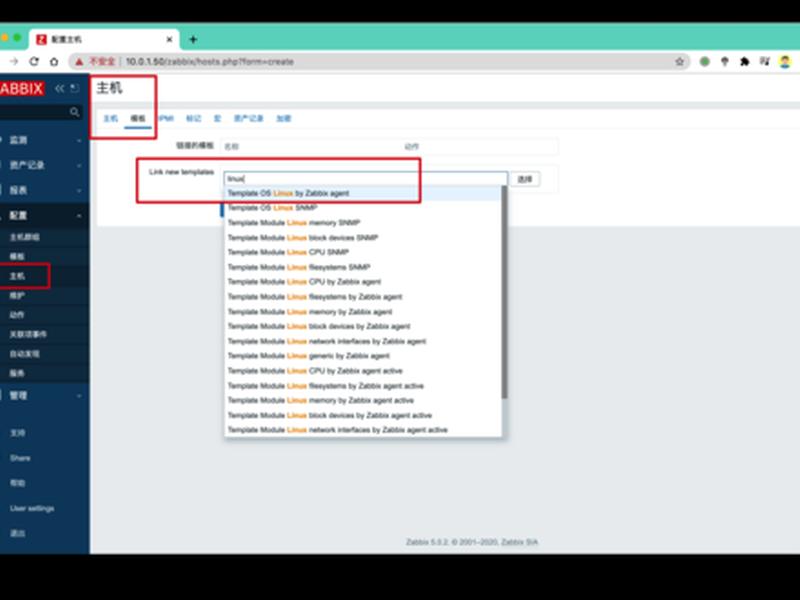800x600 pixels.
Task: Select Linux generic by Zabbix agent option
Action: coord(362,356)
